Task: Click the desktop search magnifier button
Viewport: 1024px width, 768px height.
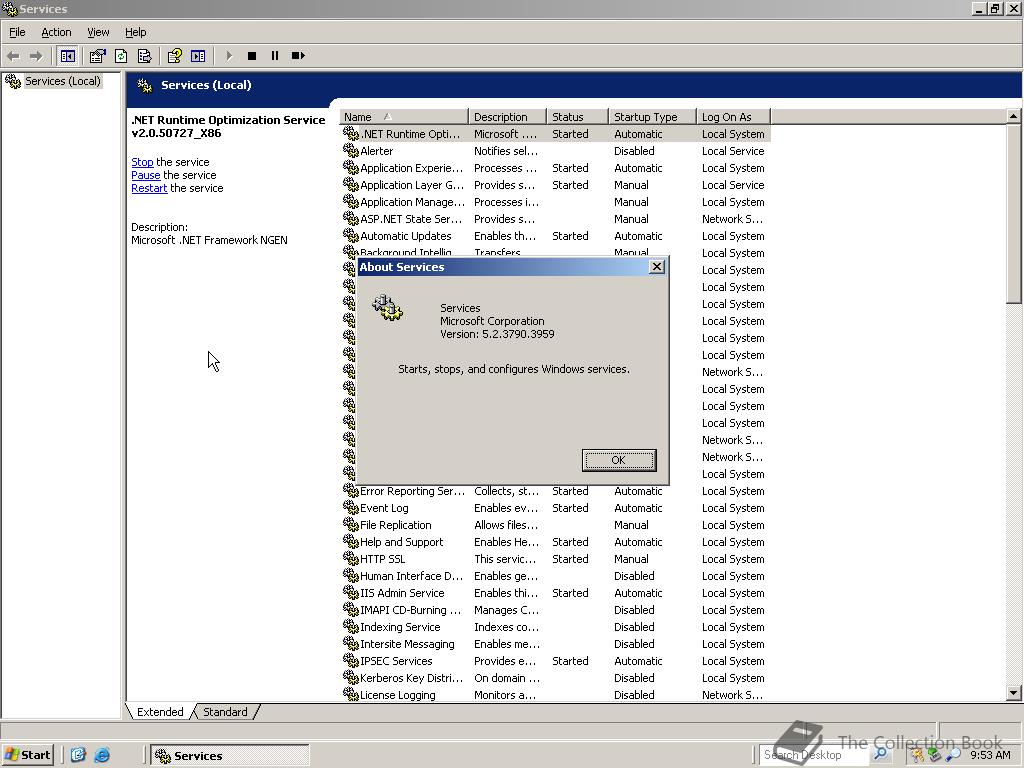Action: tap(881, 754)
